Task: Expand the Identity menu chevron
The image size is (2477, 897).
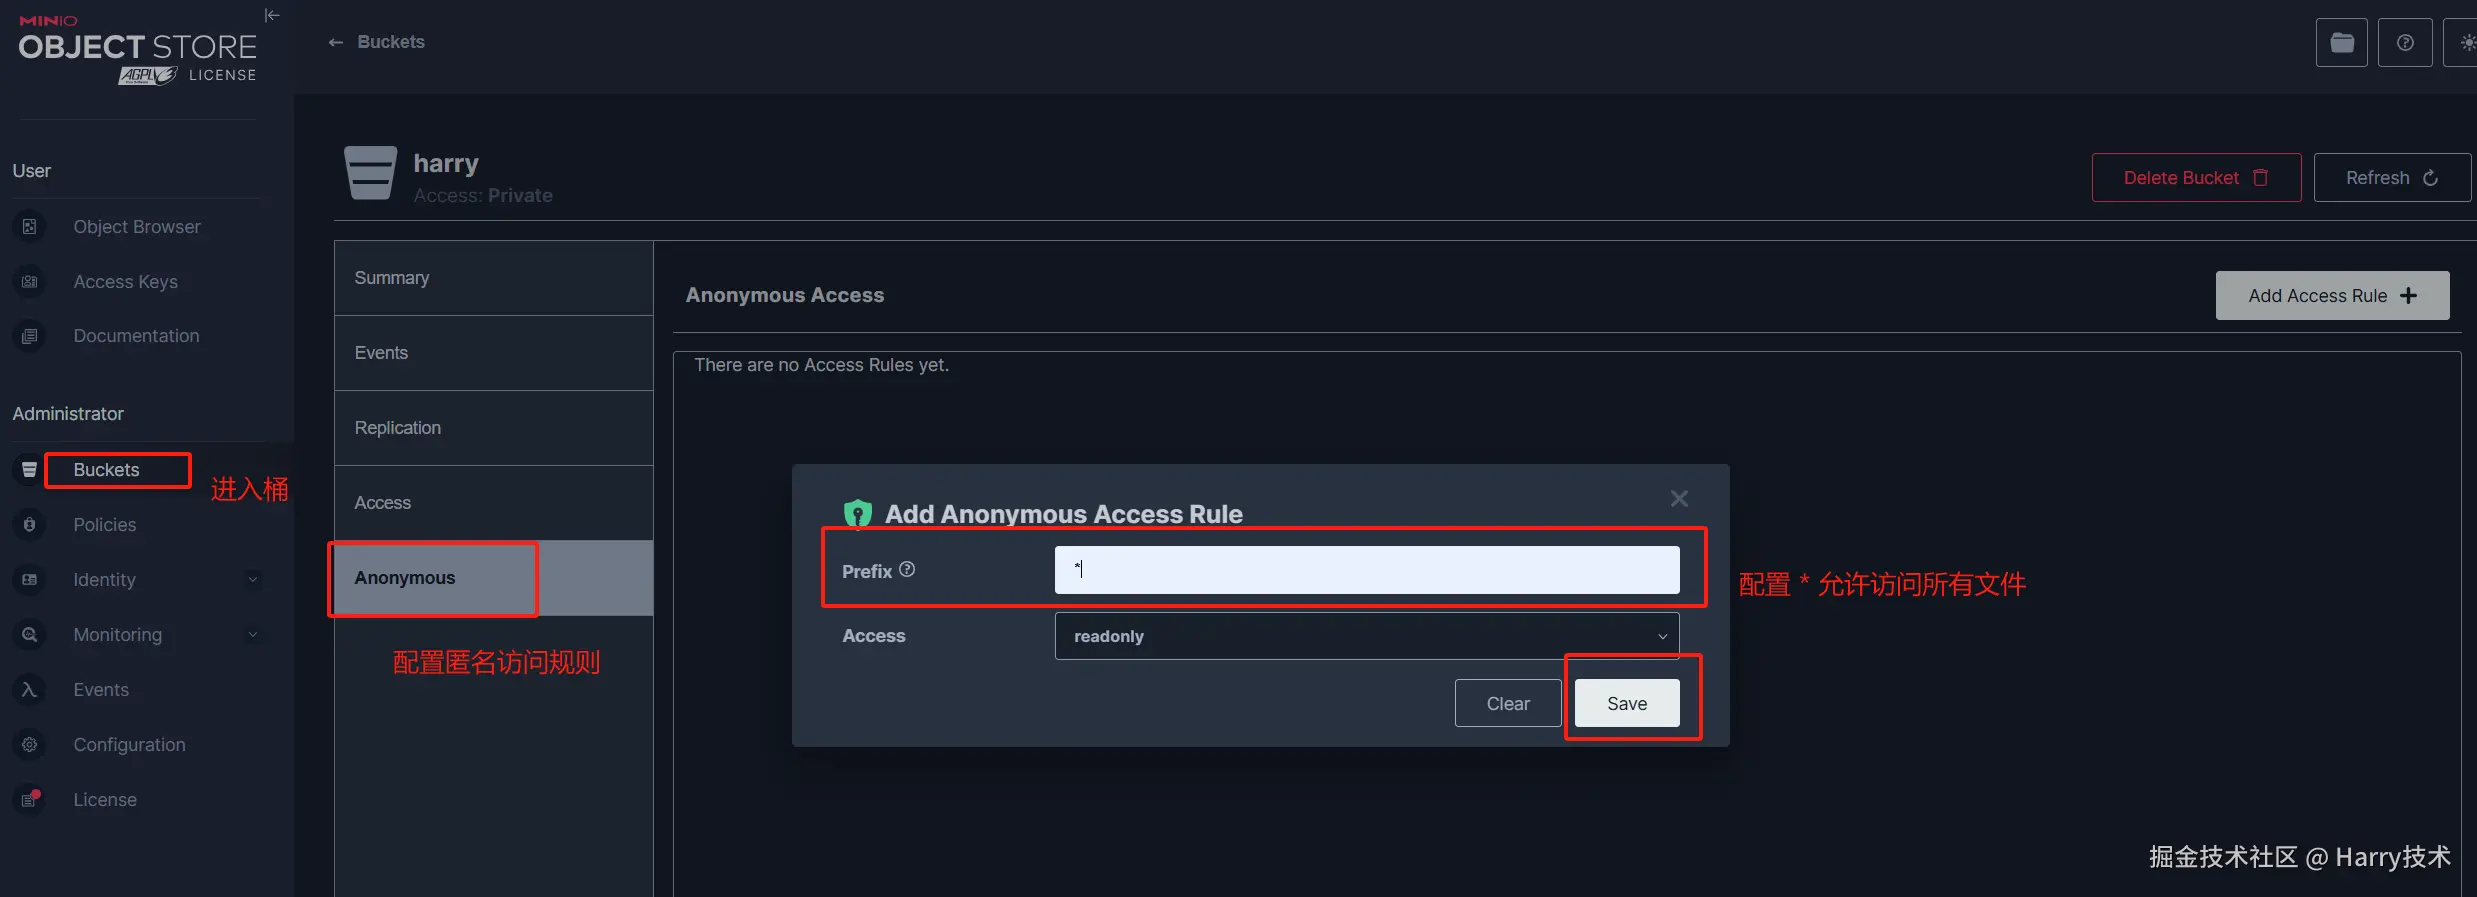Action: point(253,580)
